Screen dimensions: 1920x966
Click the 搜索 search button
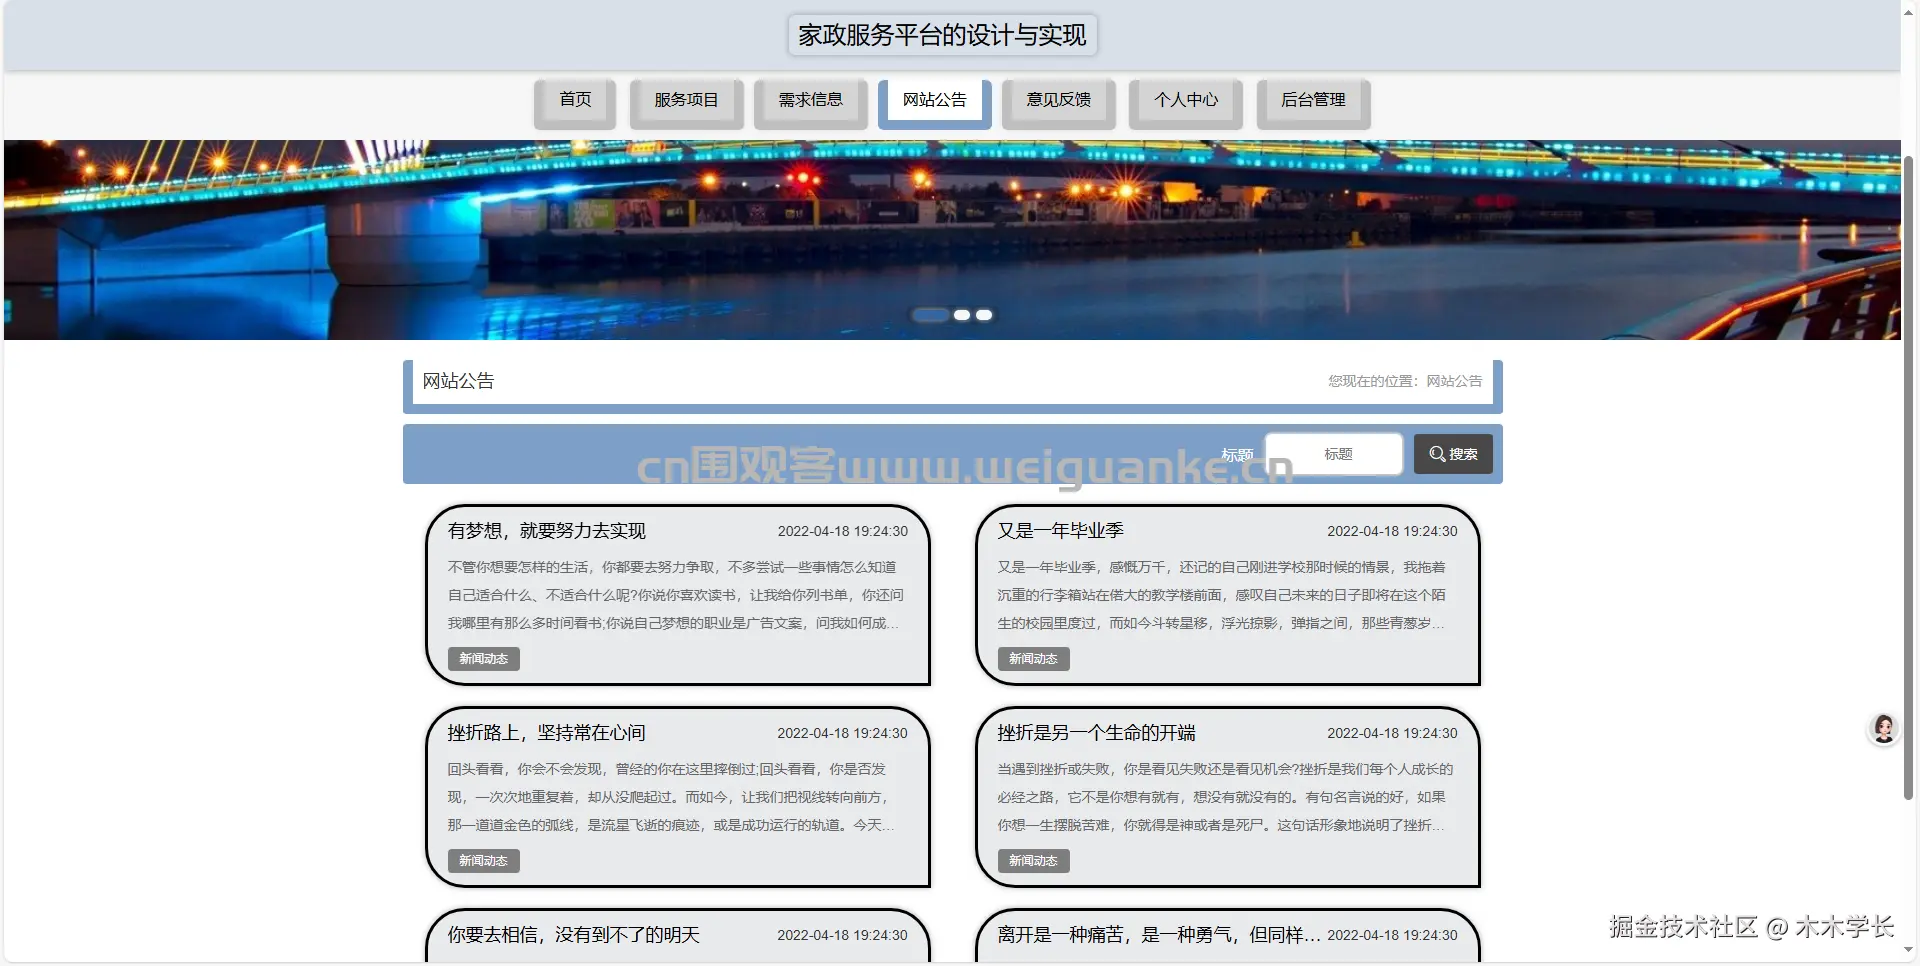pyautogui.click(x=1453, y=454)
